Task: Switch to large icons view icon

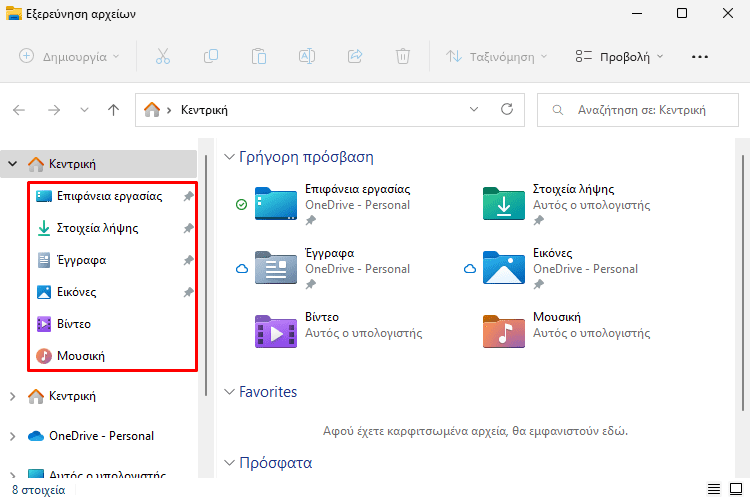Action: pyautogui.click(x=736, y=489)
